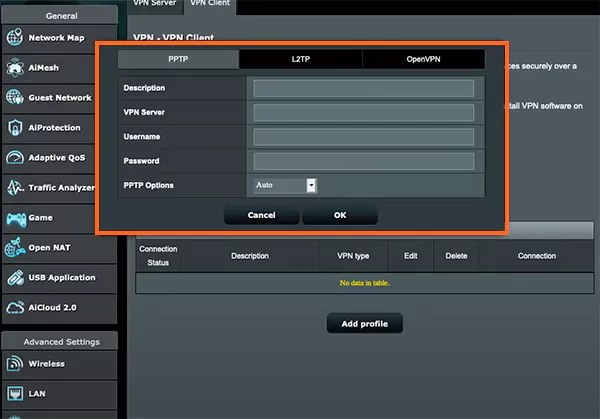
Task: Click the 'No data in table.' message
Action: (365, 283)
